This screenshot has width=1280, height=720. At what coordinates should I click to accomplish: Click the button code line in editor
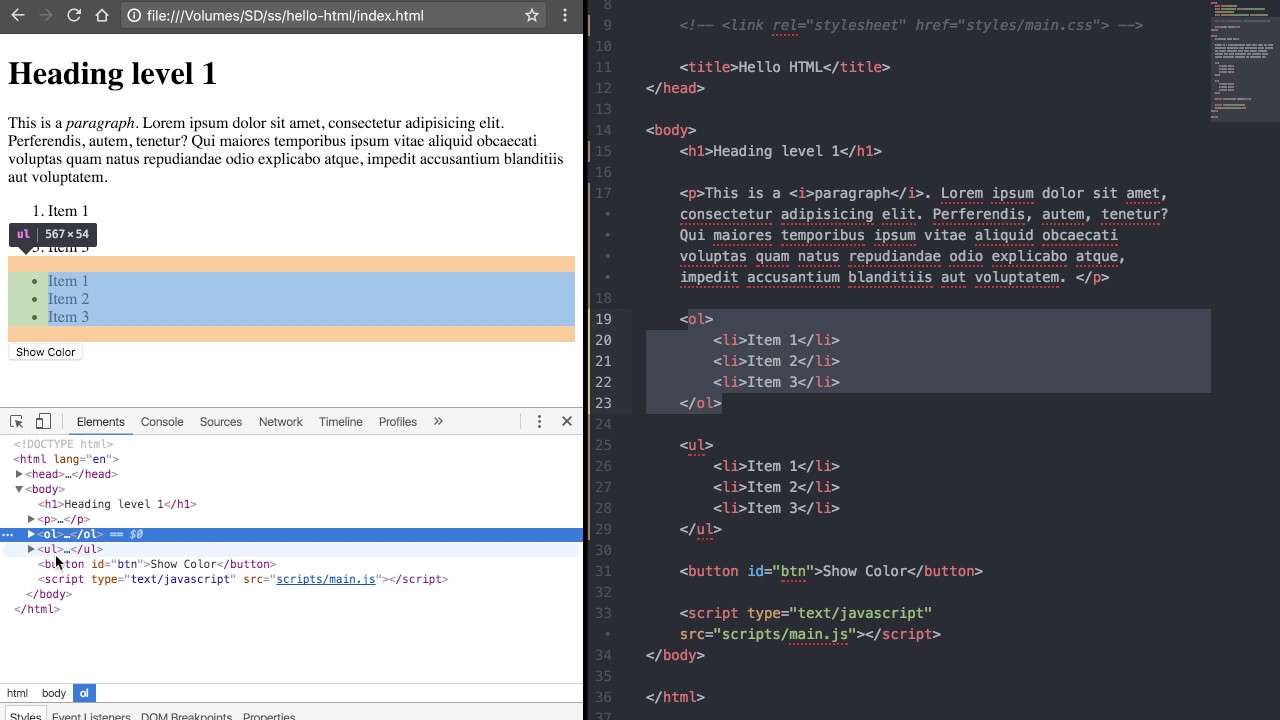click(x=831, y=571)
